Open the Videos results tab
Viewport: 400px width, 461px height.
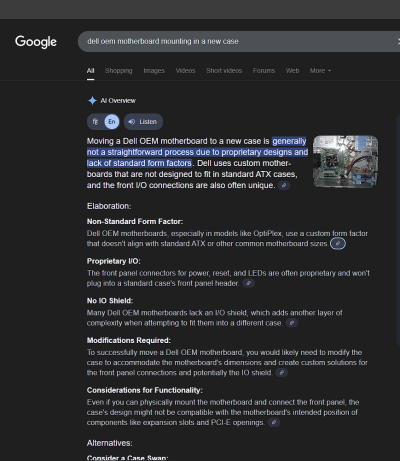coord(185,71)
